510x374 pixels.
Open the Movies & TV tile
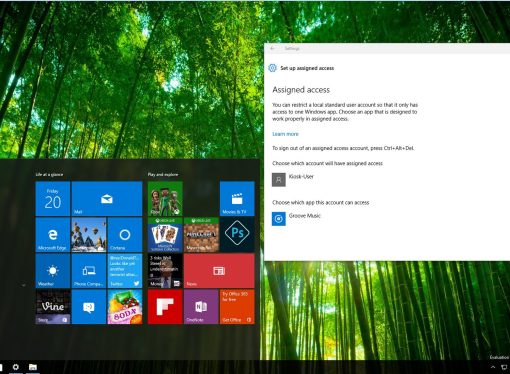click(x=237, y=199)
